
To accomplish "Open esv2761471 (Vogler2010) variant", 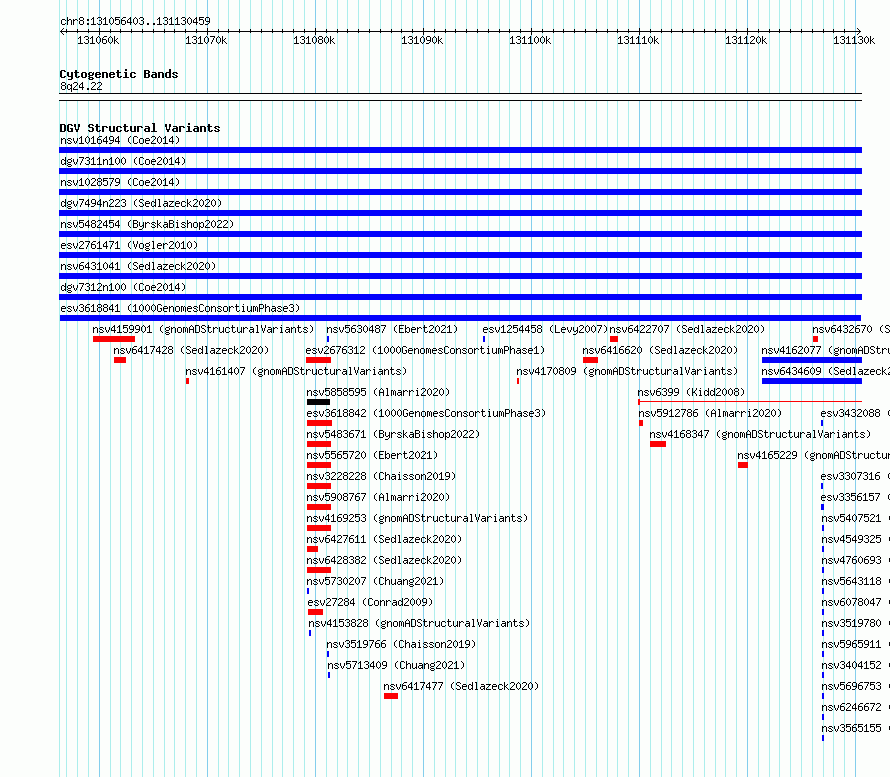I will [129, 245].
